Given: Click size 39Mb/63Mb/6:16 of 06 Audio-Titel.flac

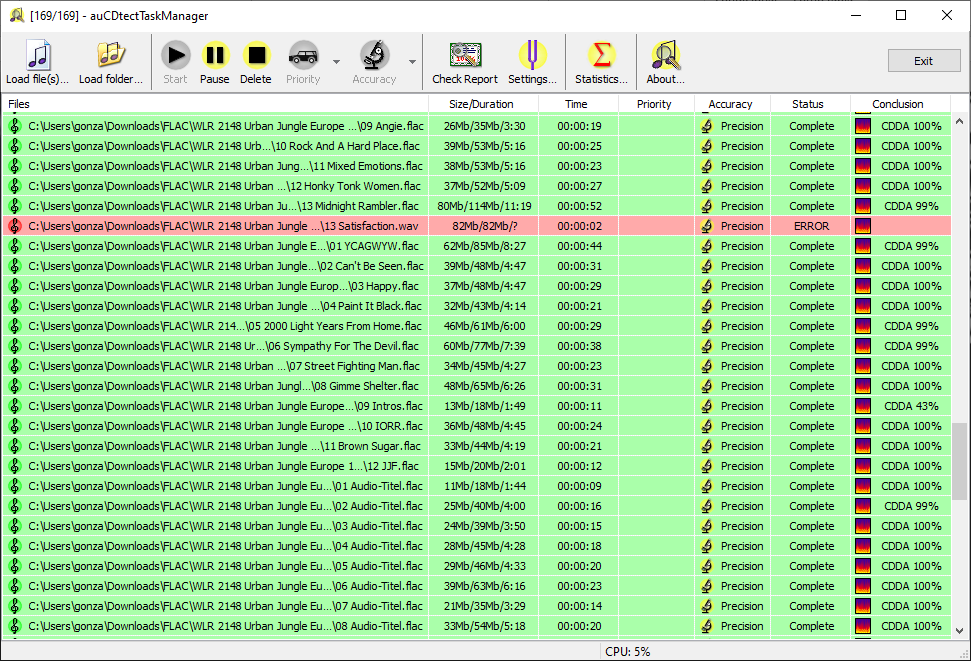Looking at the screenshot, I should tap(484, 586).
